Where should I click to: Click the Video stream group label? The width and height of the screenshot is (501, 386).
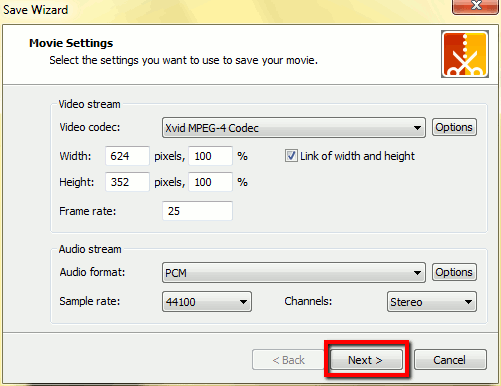tap(89, 104)
